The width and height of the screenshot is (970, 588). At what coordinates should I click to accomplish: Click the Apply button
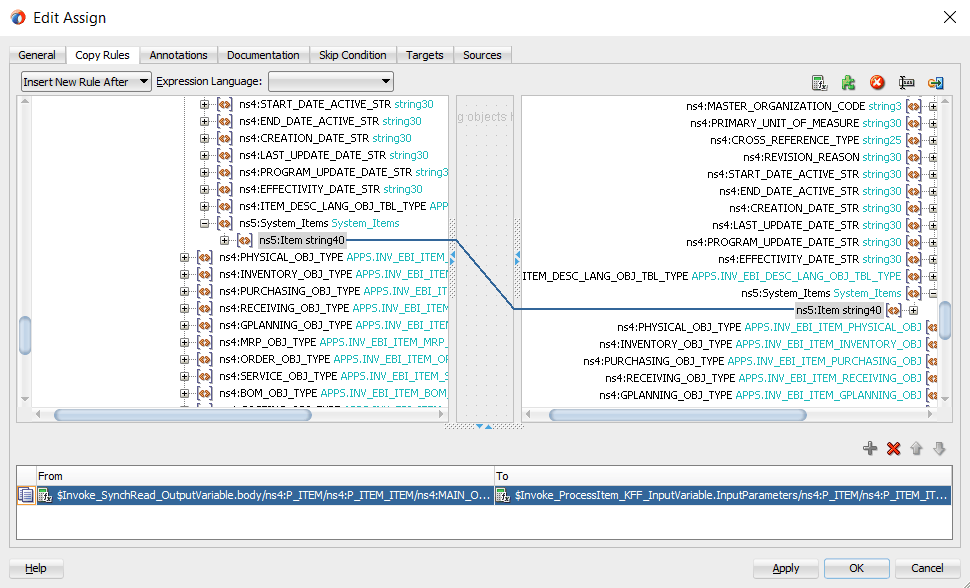[786, 568]
